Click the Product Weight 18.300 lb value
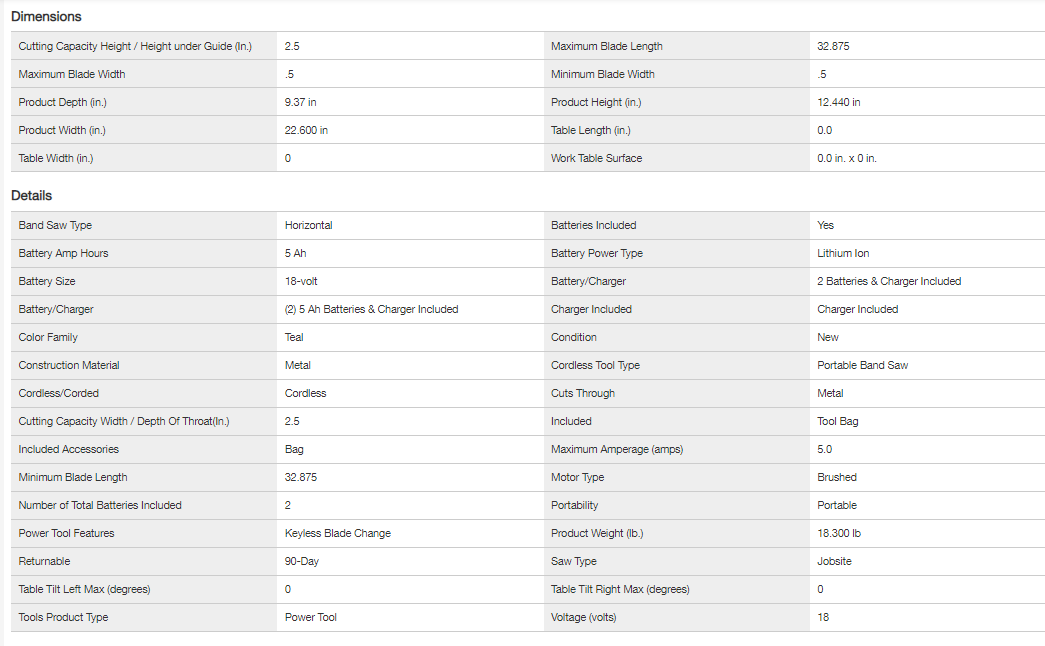The height and width of the screenshot is (646, 1045). [x=839, y=533]
